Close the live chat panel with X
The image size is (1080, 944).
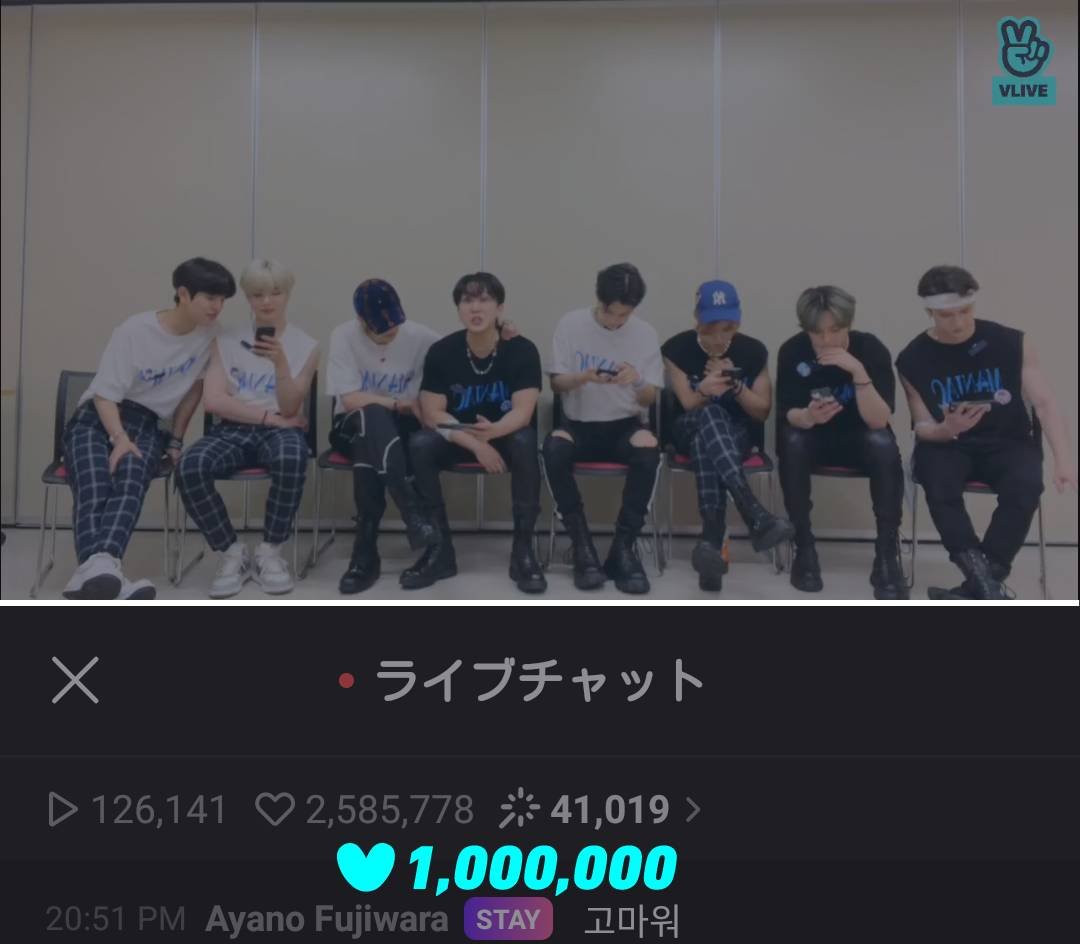[x=75, y=680]
